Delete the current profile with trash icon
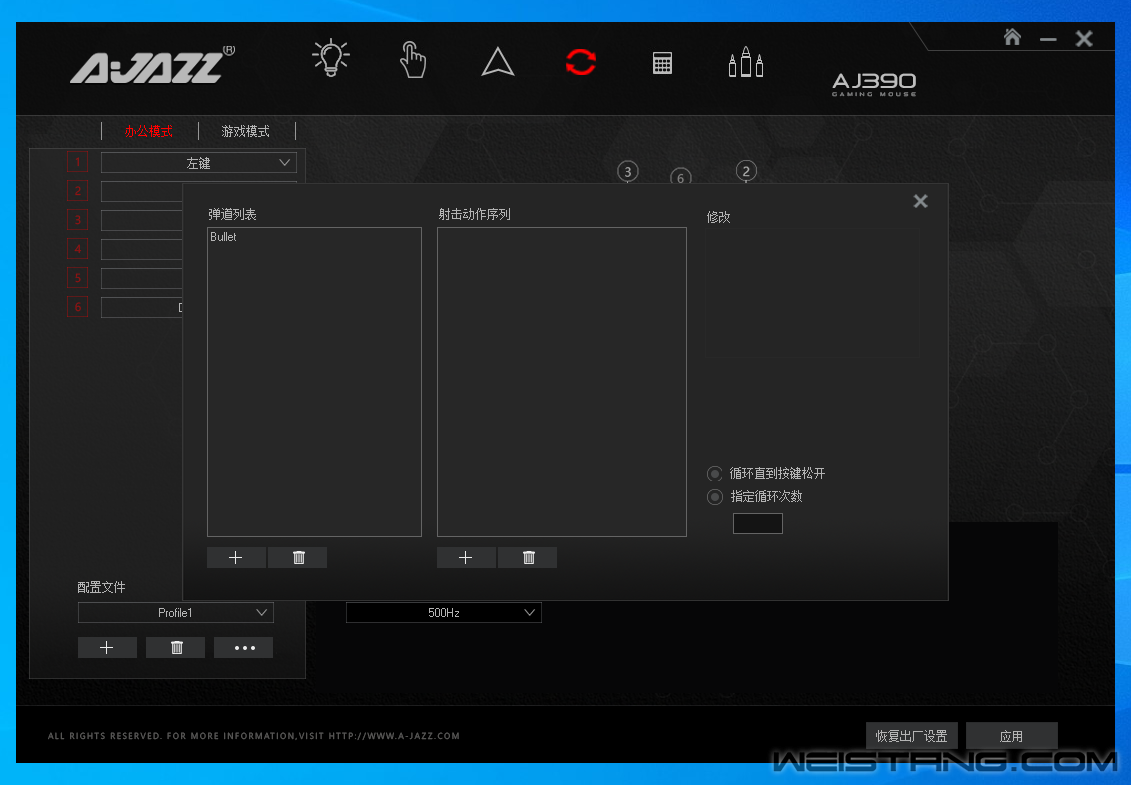The image size is (1131, 785). (x=176, y=648)
